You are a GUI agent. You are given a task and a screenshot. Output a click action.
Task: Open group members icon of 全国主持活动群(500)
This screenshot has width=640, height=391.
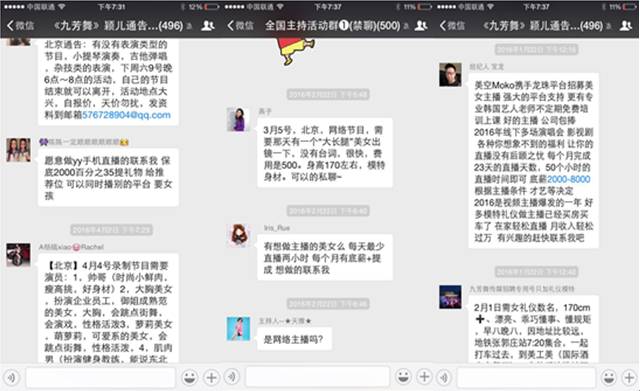point(421,26)
